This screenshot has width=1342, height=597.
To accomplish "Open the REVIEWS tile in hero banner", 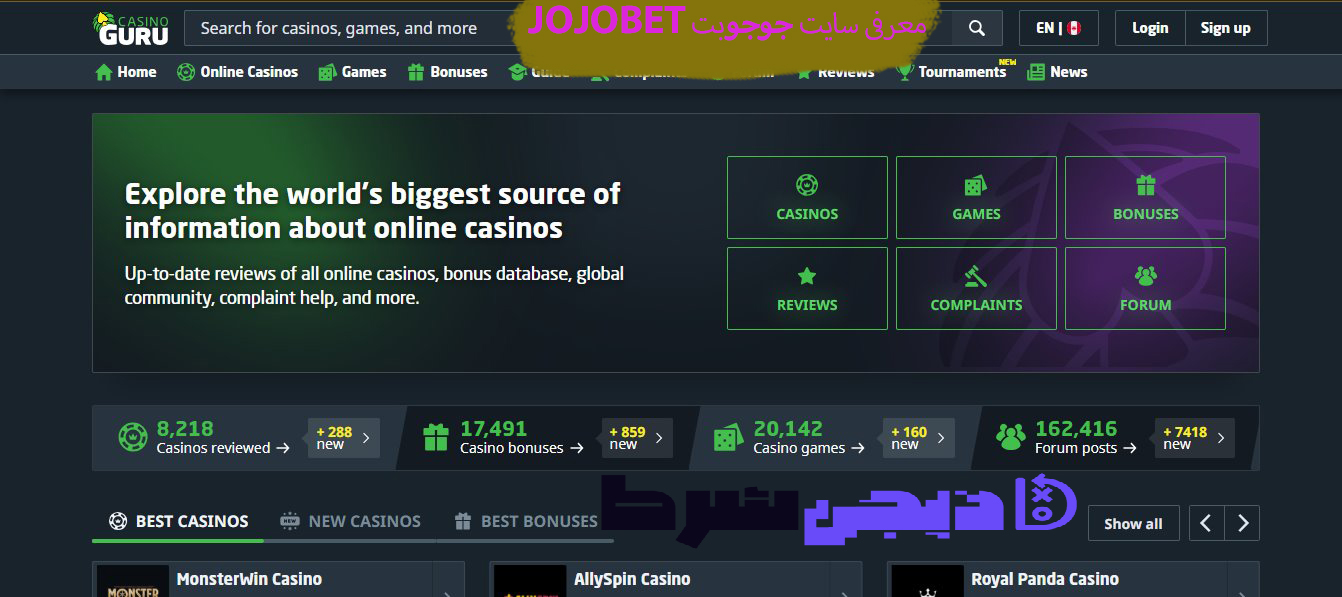I will click(x=807, y=288).
